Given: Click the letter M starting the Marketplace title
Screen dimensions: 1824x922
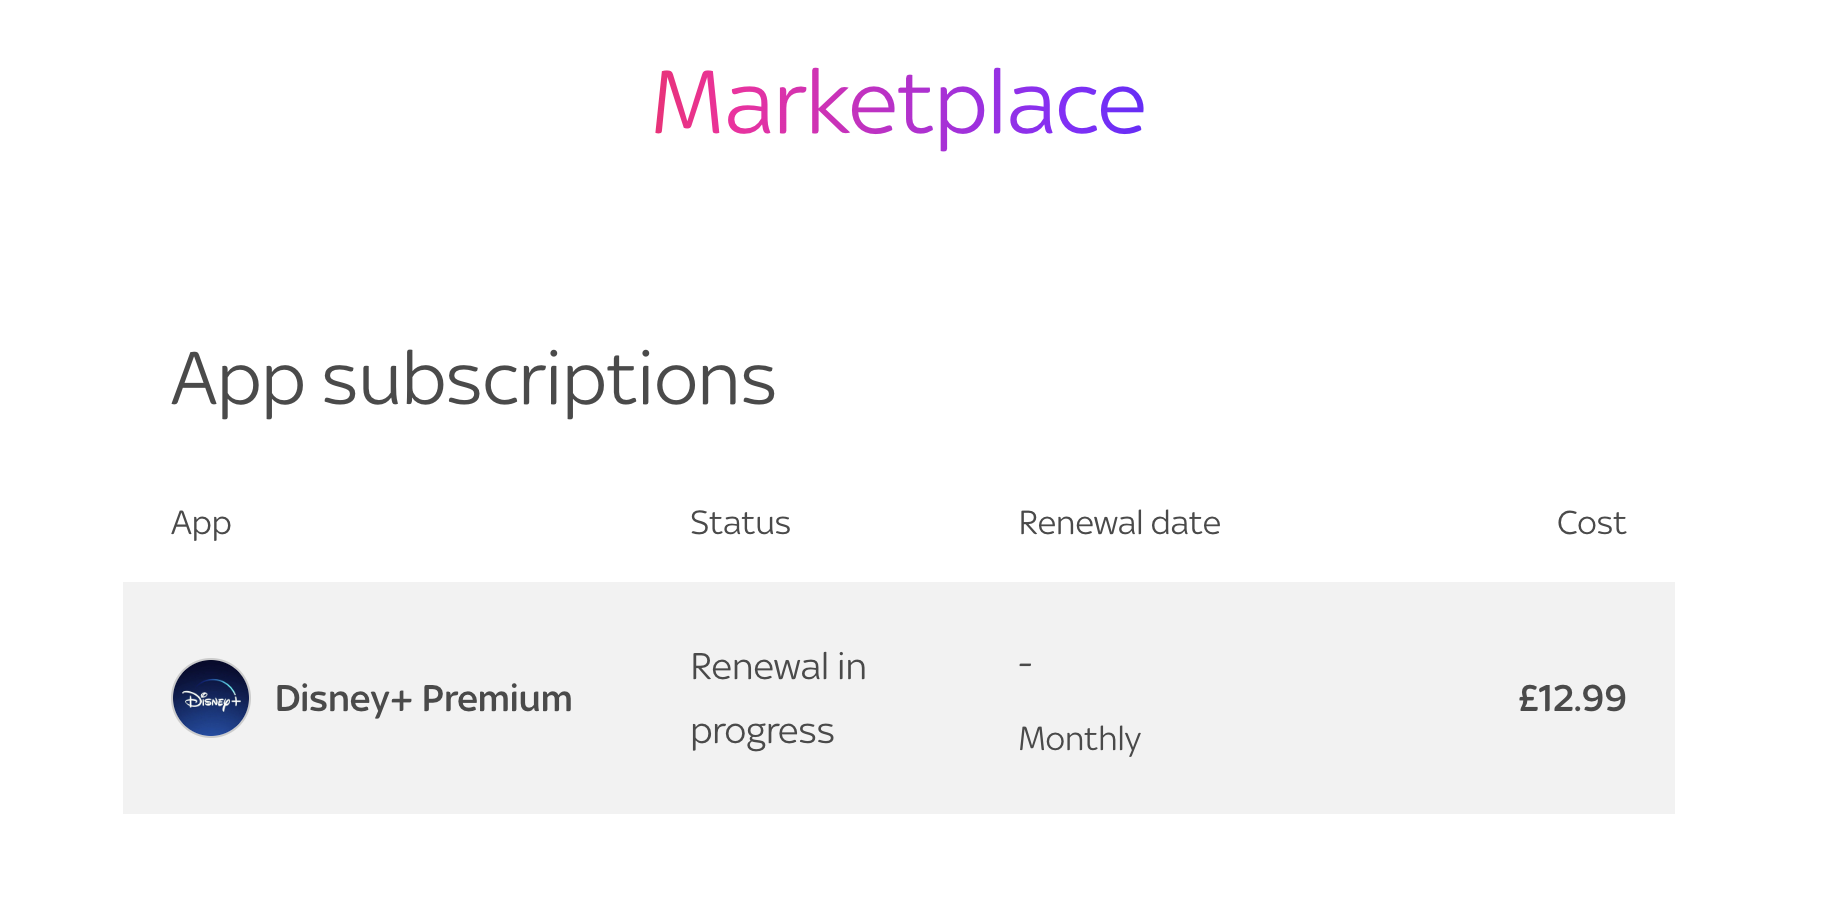Looking at the screenshot, I should tap(687, 104).
